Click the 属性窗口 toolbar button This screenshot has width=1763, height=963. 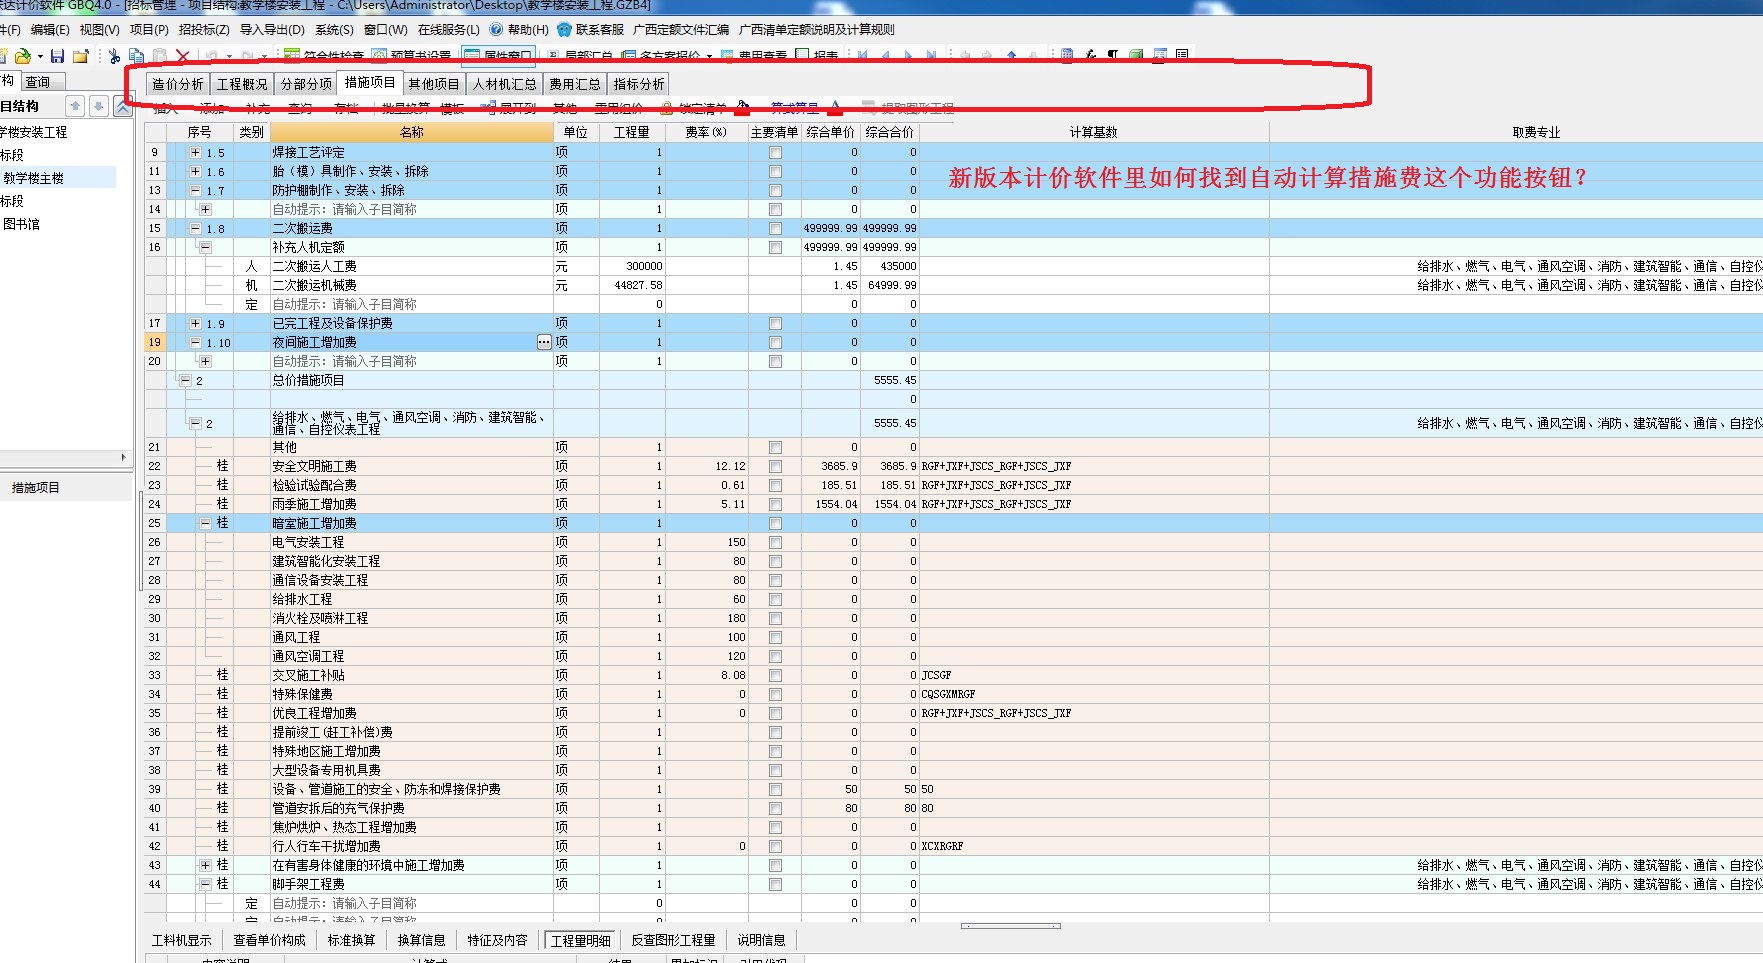pos(499,56)
